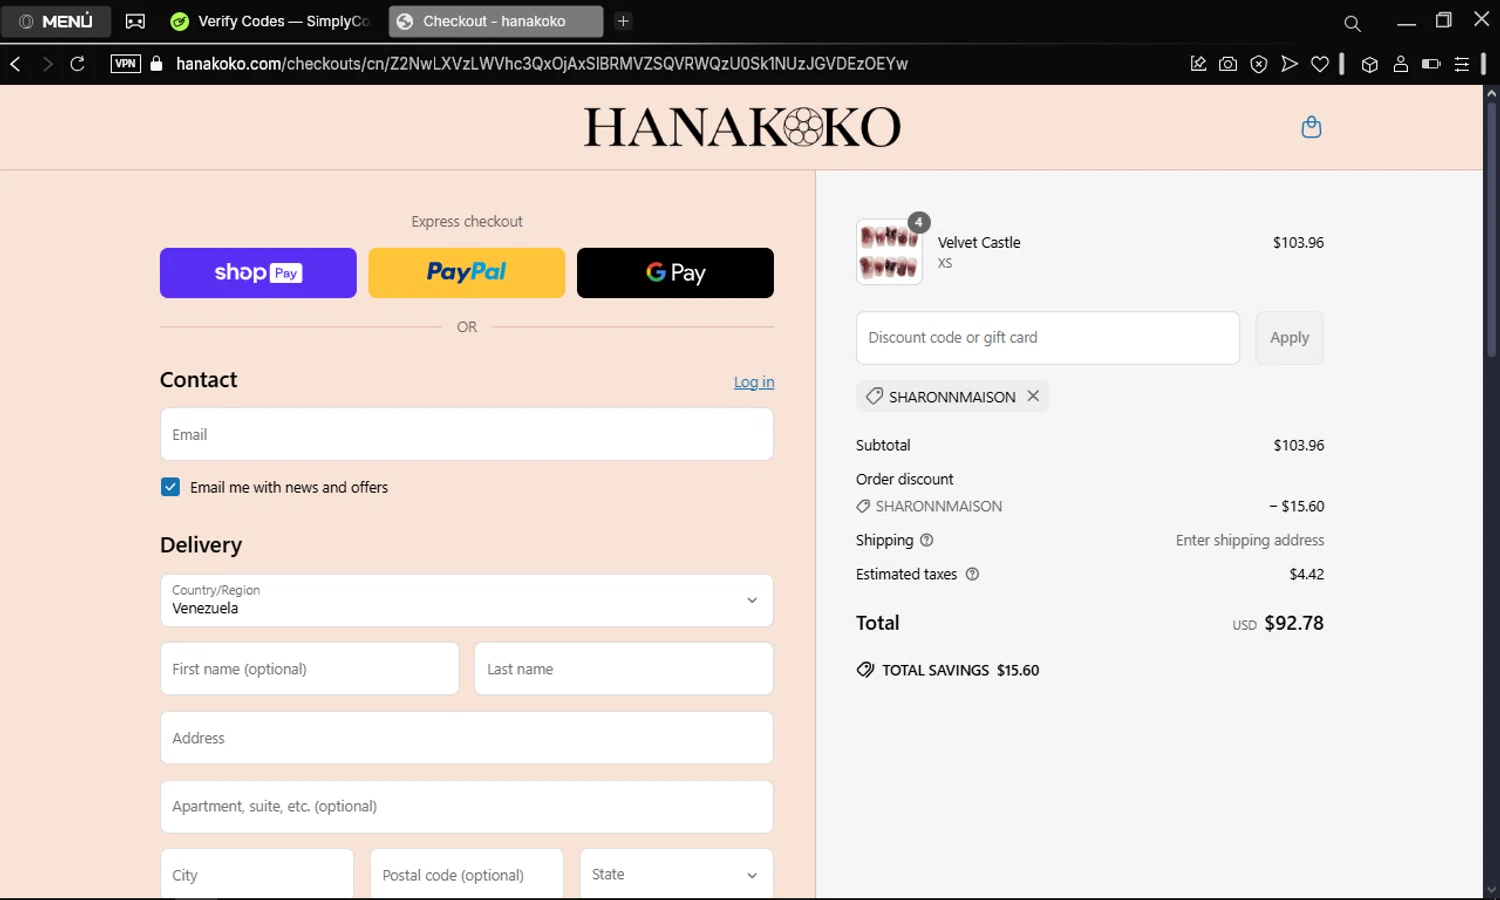
Task: Click the Last name field
Action: (624, 669)
